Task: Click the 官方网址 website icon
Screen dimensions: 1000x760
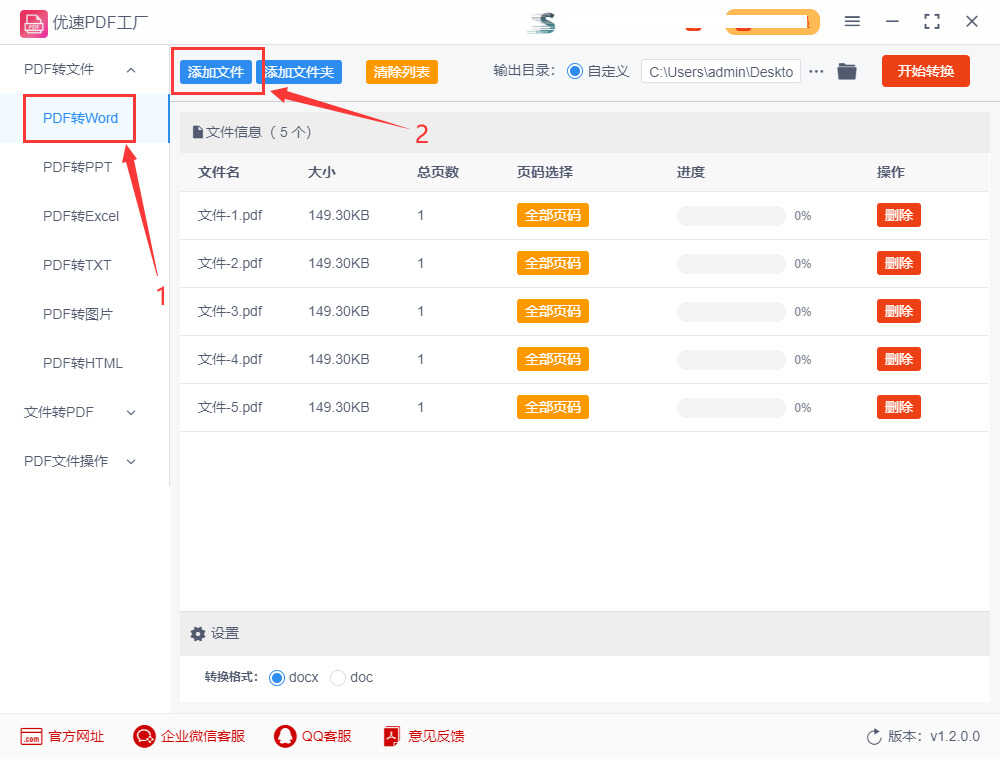Action: pyautogui.click(x=31, y=736)
